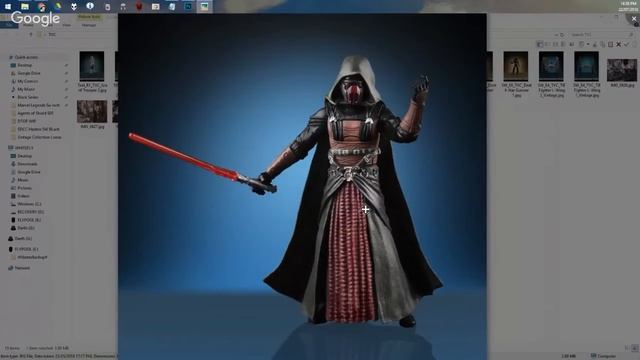Click the taskbar clock
Image resolution: width=640 pixels, height=360 pixels.
628,6
